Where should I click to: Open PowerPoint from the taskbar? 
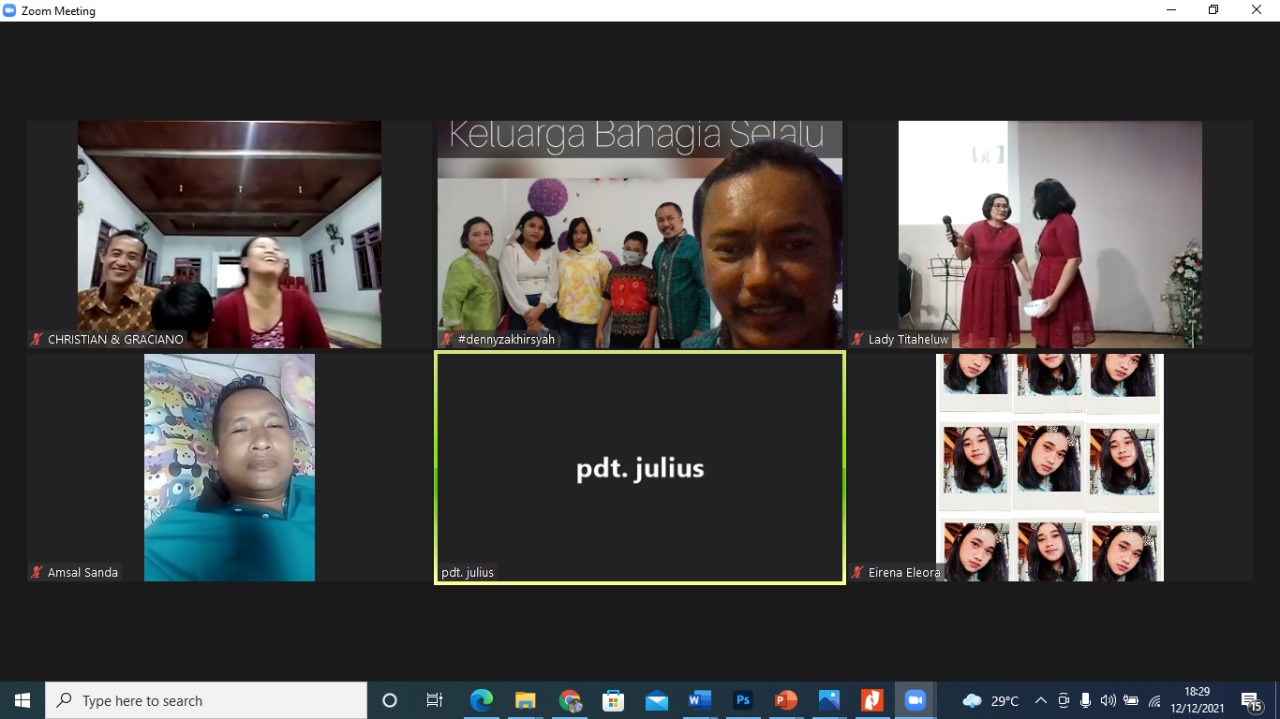(x=786, y=701)
